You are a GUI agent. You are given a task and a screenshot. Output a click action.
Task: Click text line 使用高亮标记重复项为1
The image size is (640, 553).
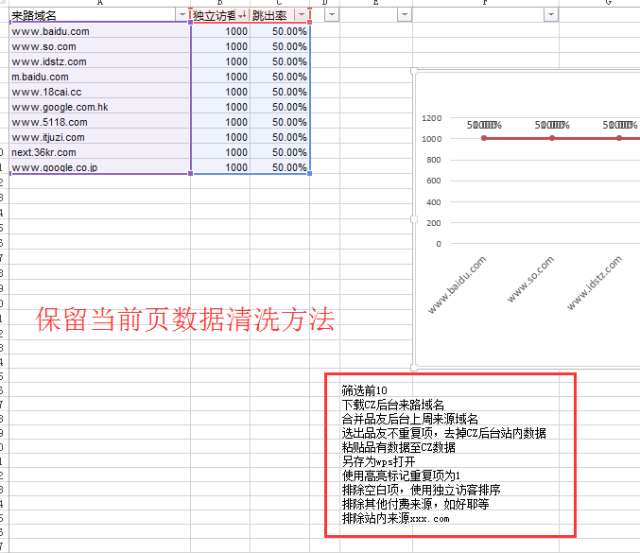401,475
